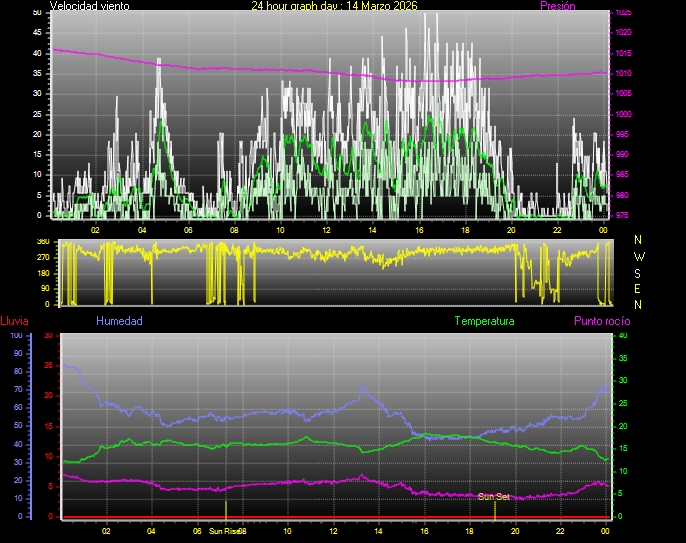Select the red Lluvia axis label

coord(14,321)
